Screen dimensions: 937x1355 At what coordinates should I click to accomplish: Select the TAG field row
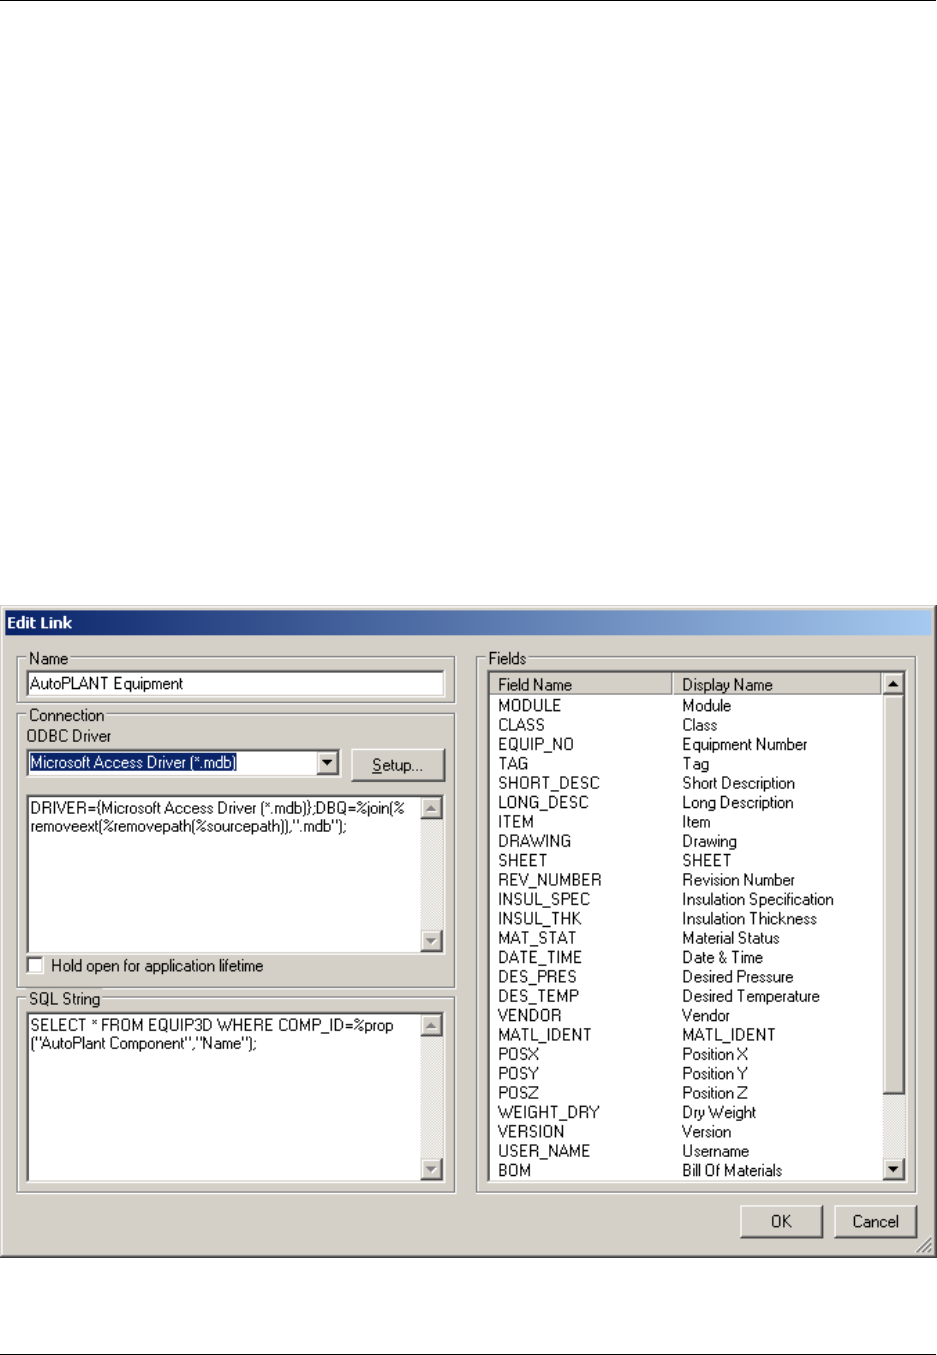point(686,764)
